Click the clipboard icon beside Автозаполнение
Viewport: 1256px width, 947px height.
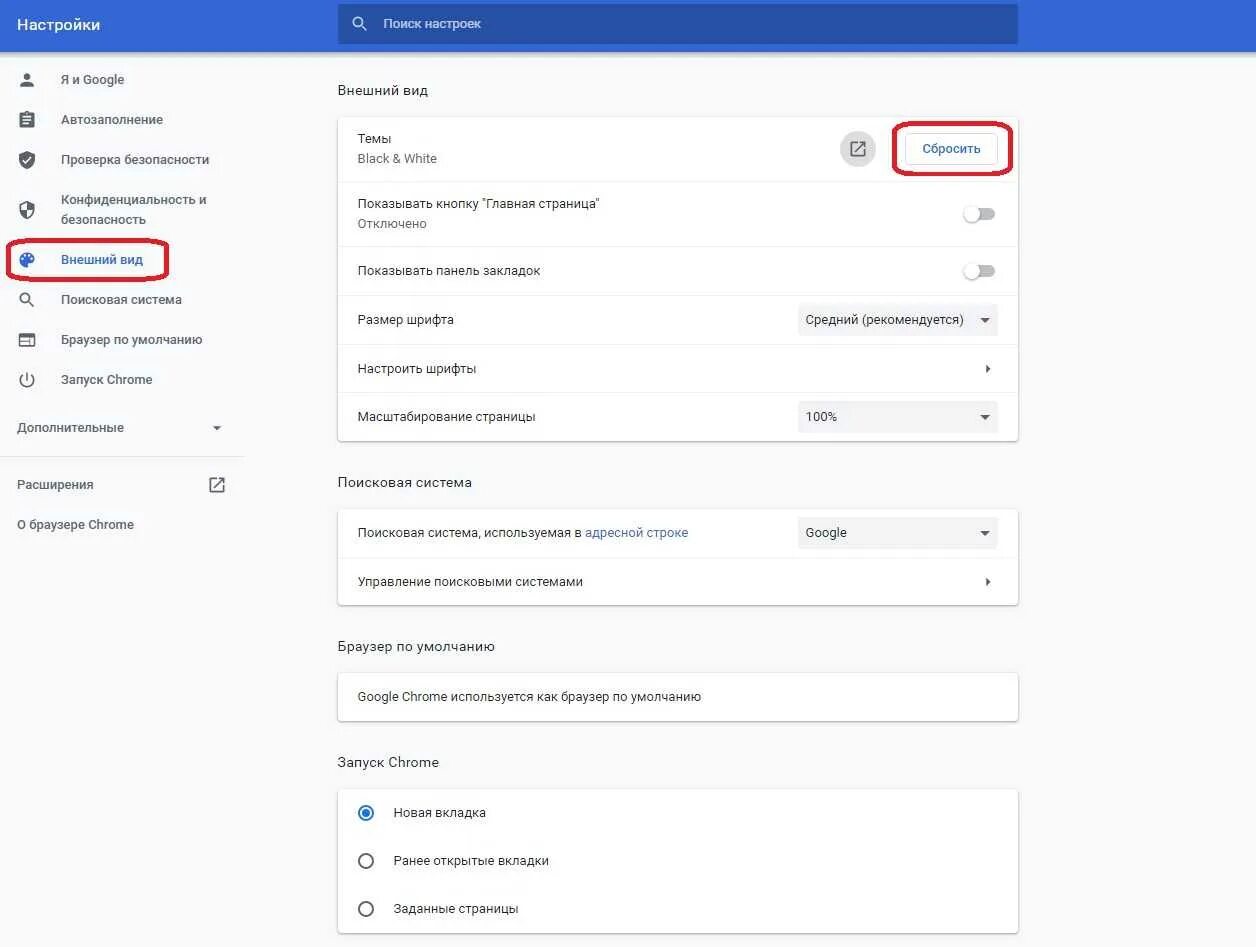click(27, 120)
